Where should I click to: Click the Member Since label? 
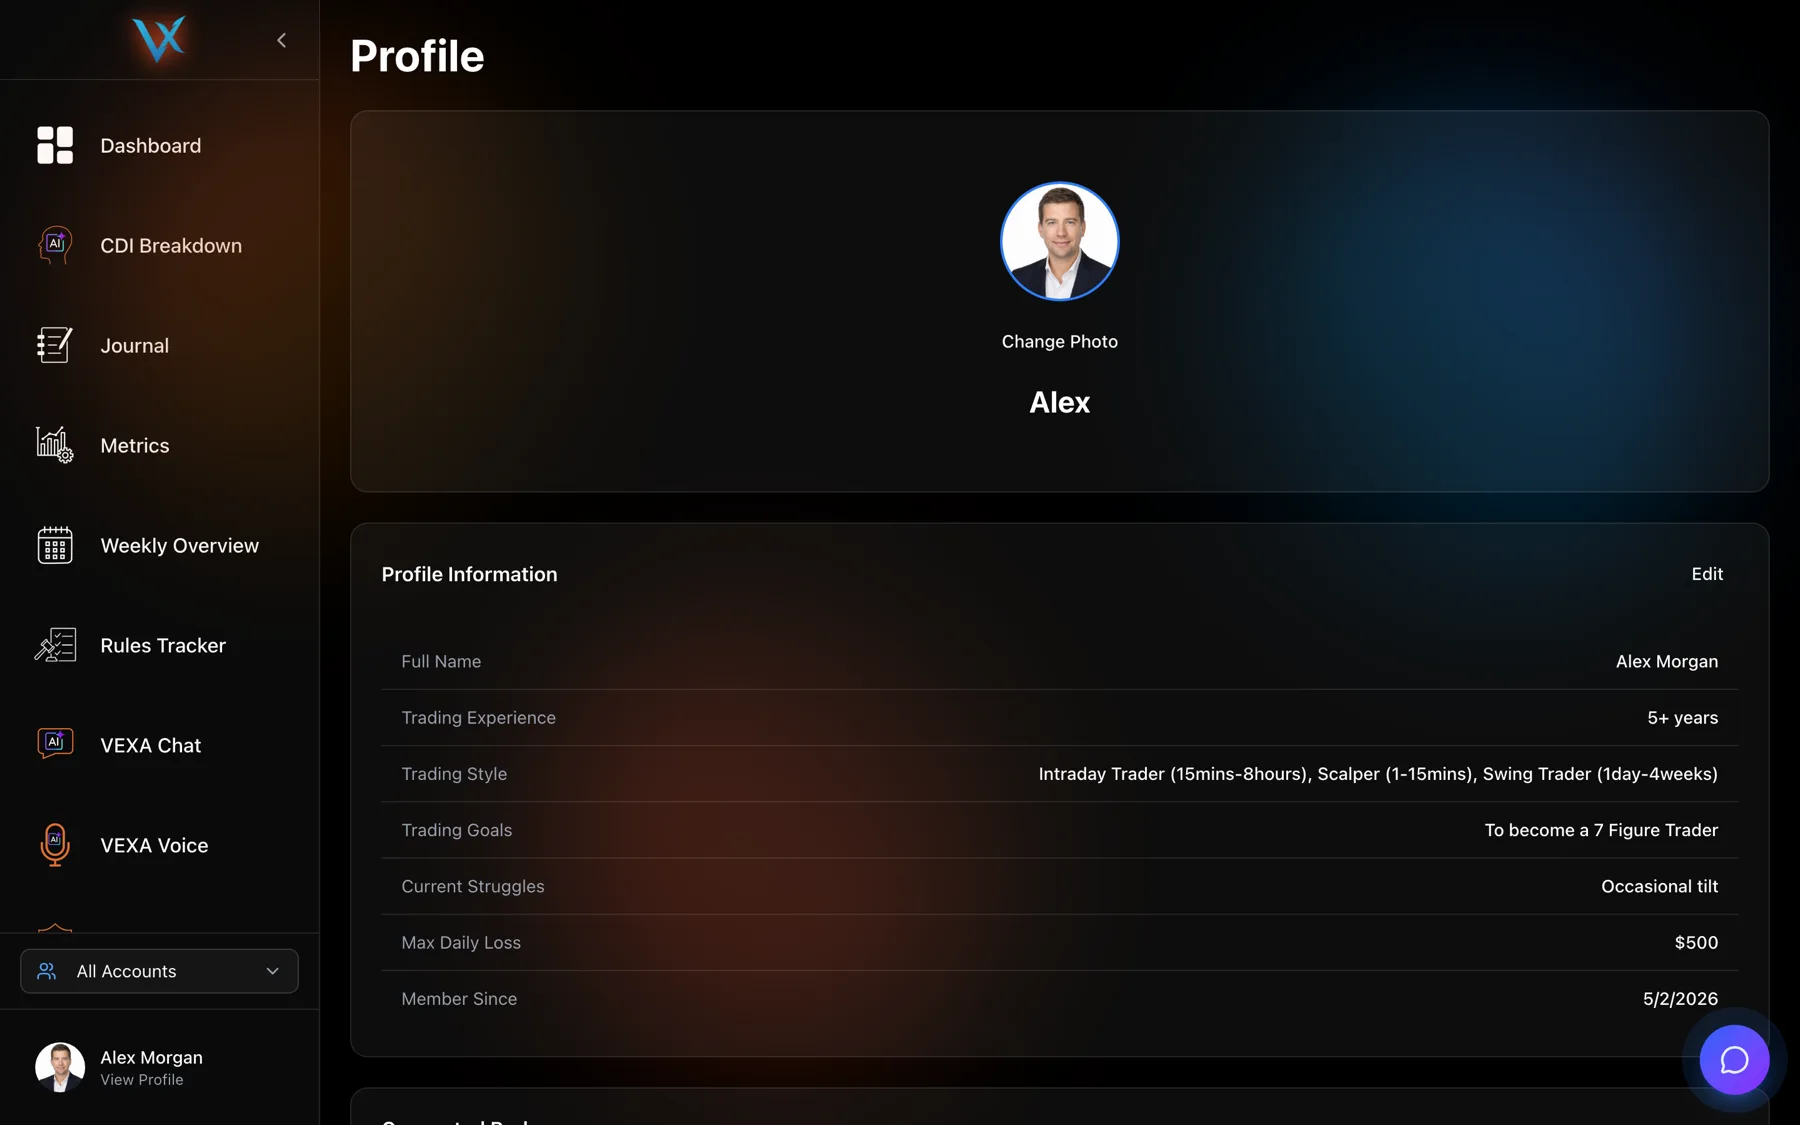tap(459, 999)
